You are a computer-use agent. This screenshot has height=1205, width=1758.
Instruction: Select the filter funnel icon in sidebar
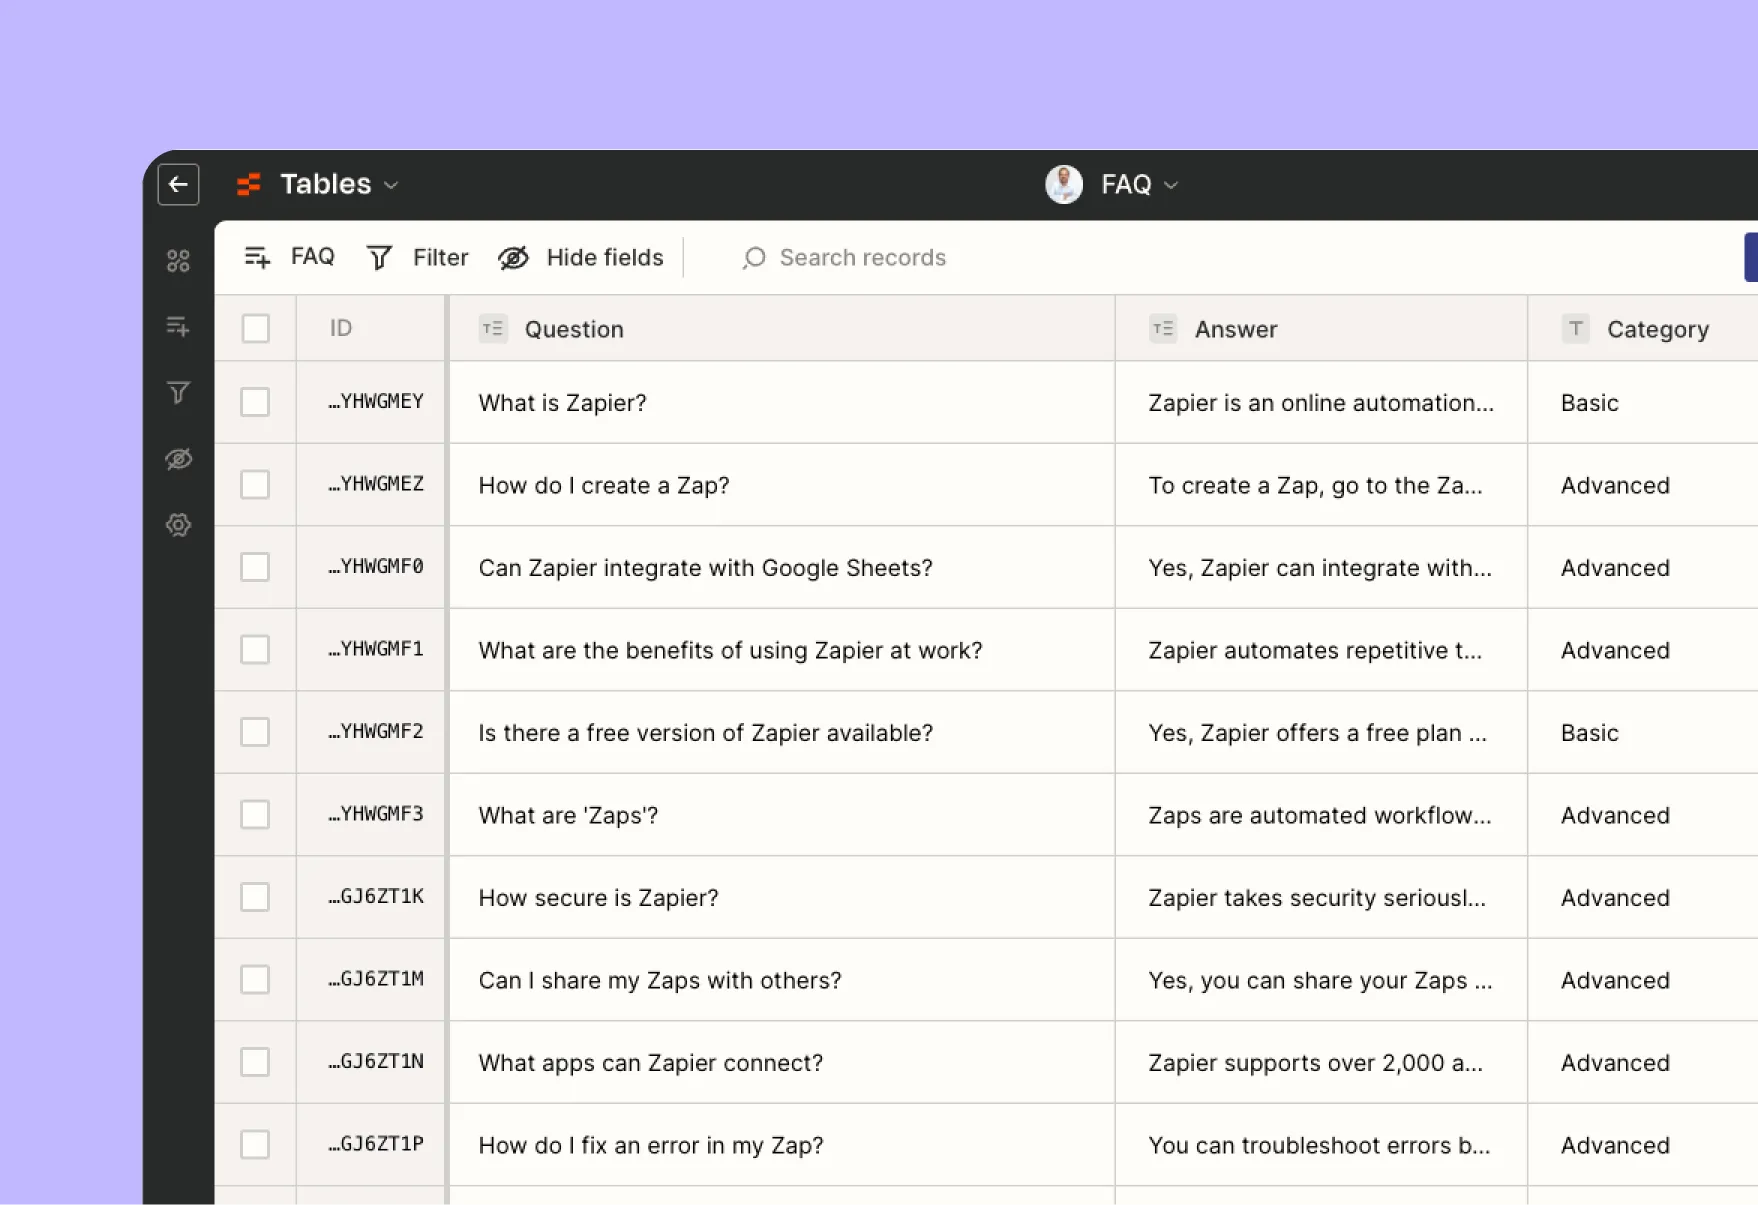pyautogui.click(x=178, y=392)
